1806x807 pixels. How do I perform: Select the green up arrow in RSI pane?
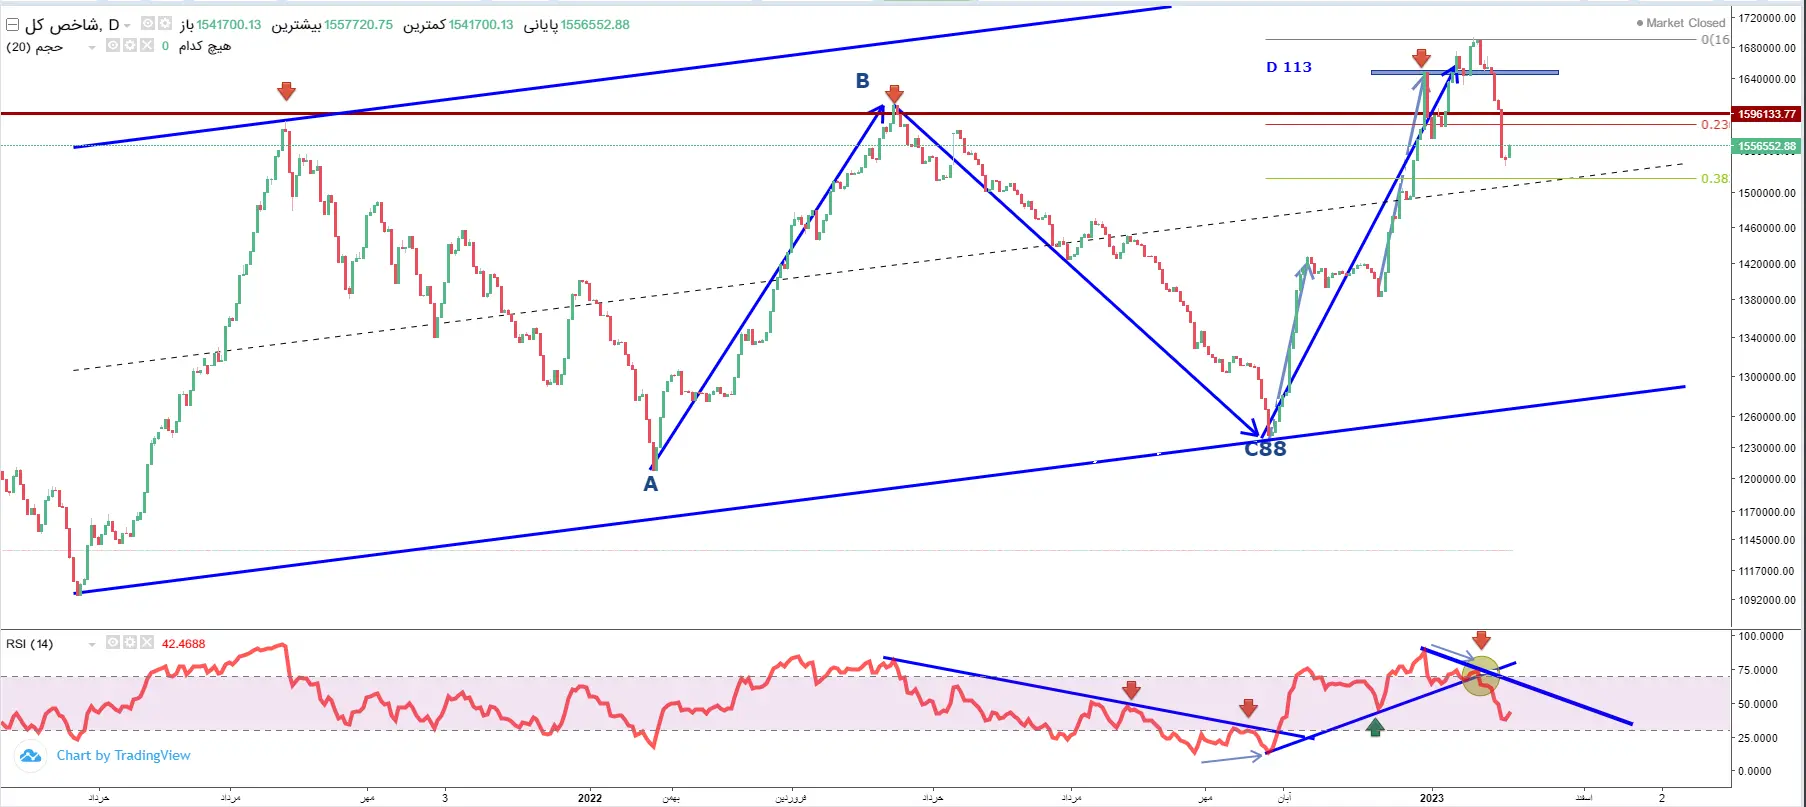click(1375, 727)
